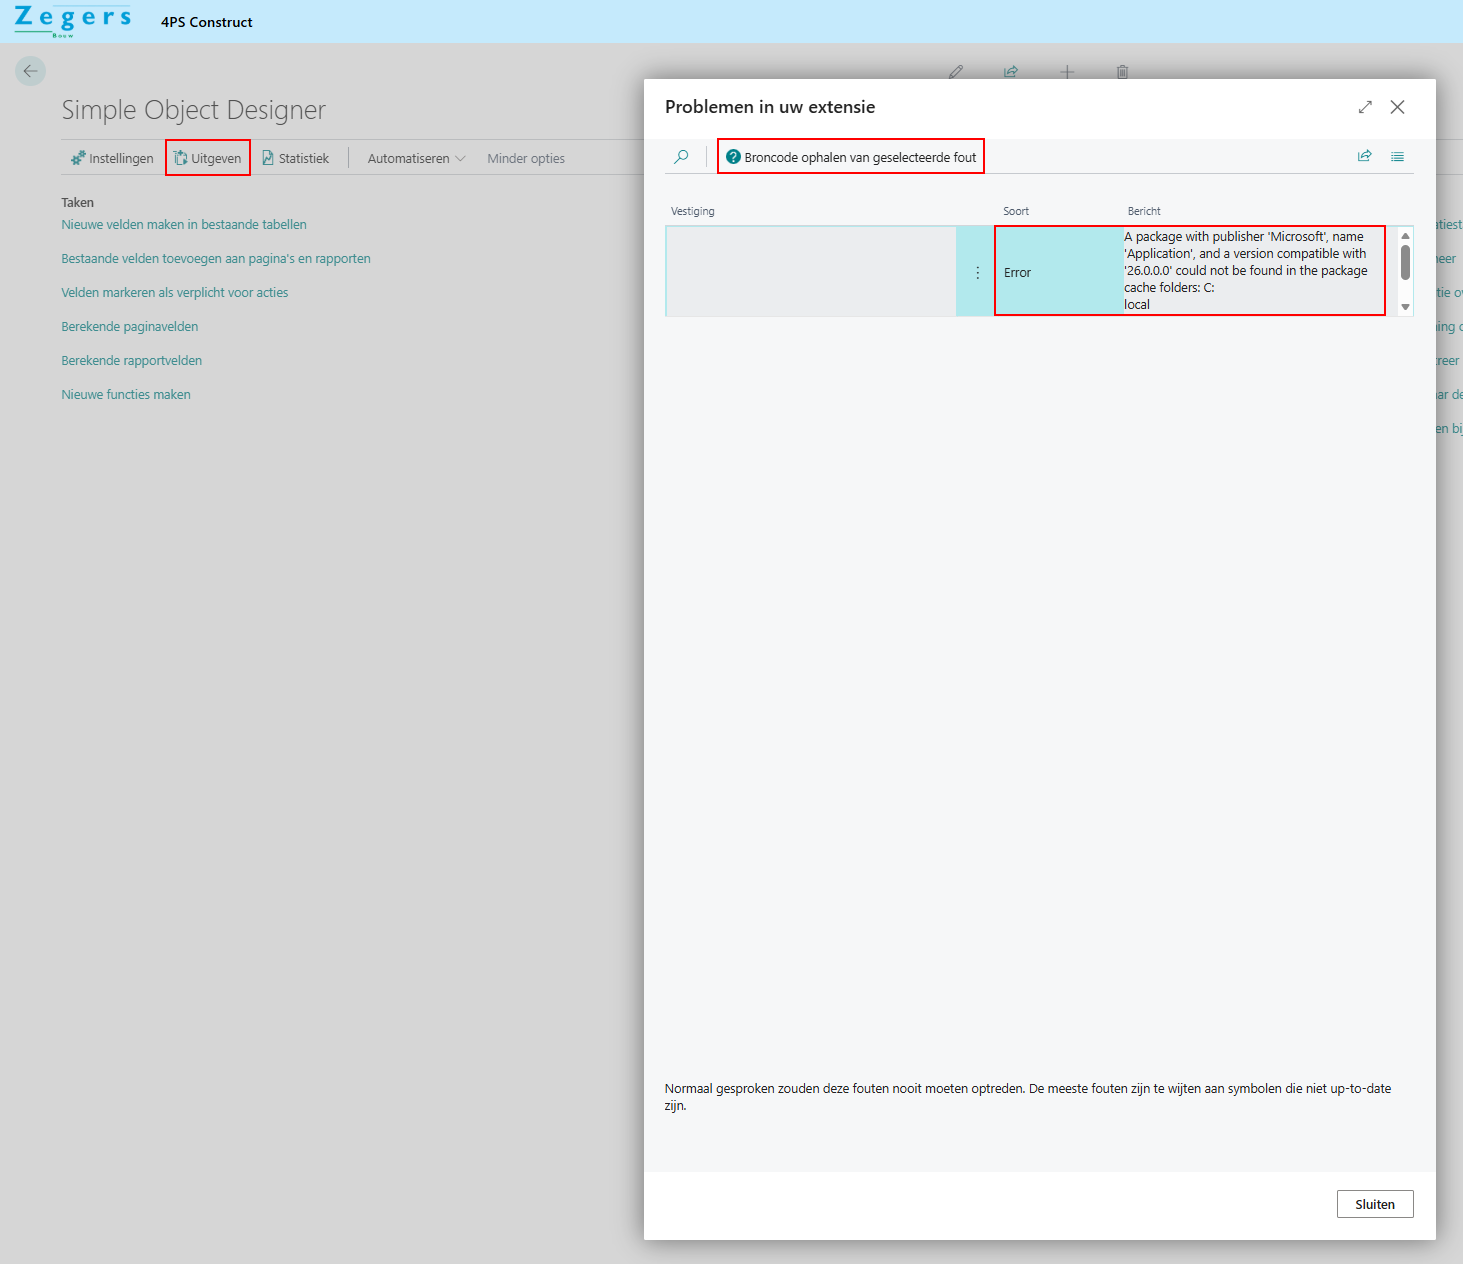
Task: Click the search magnifier icon in dialog
Action: 681,157
